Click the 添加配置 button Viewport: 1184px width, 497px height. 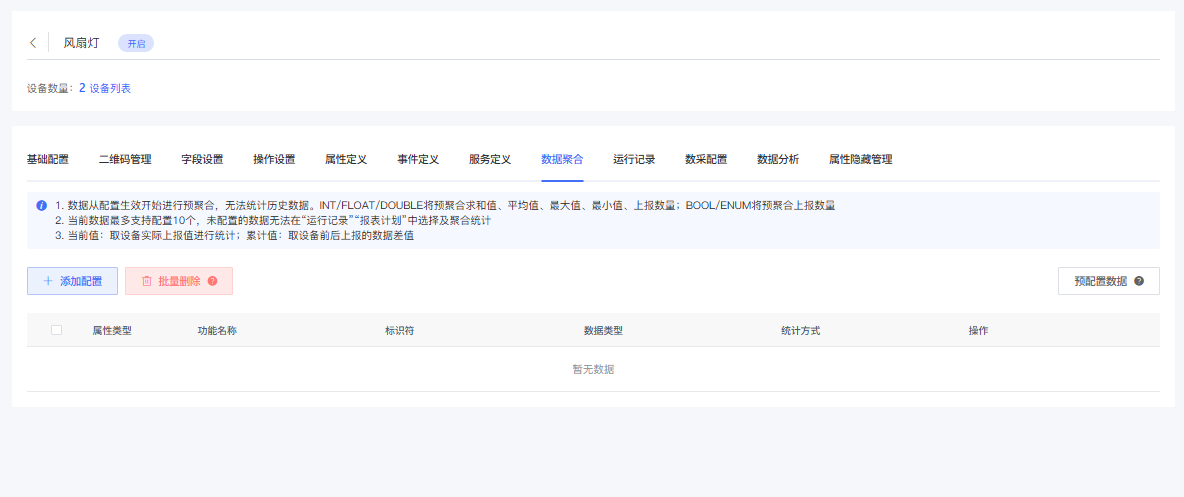pyautogui.click(x=72, y=281)
